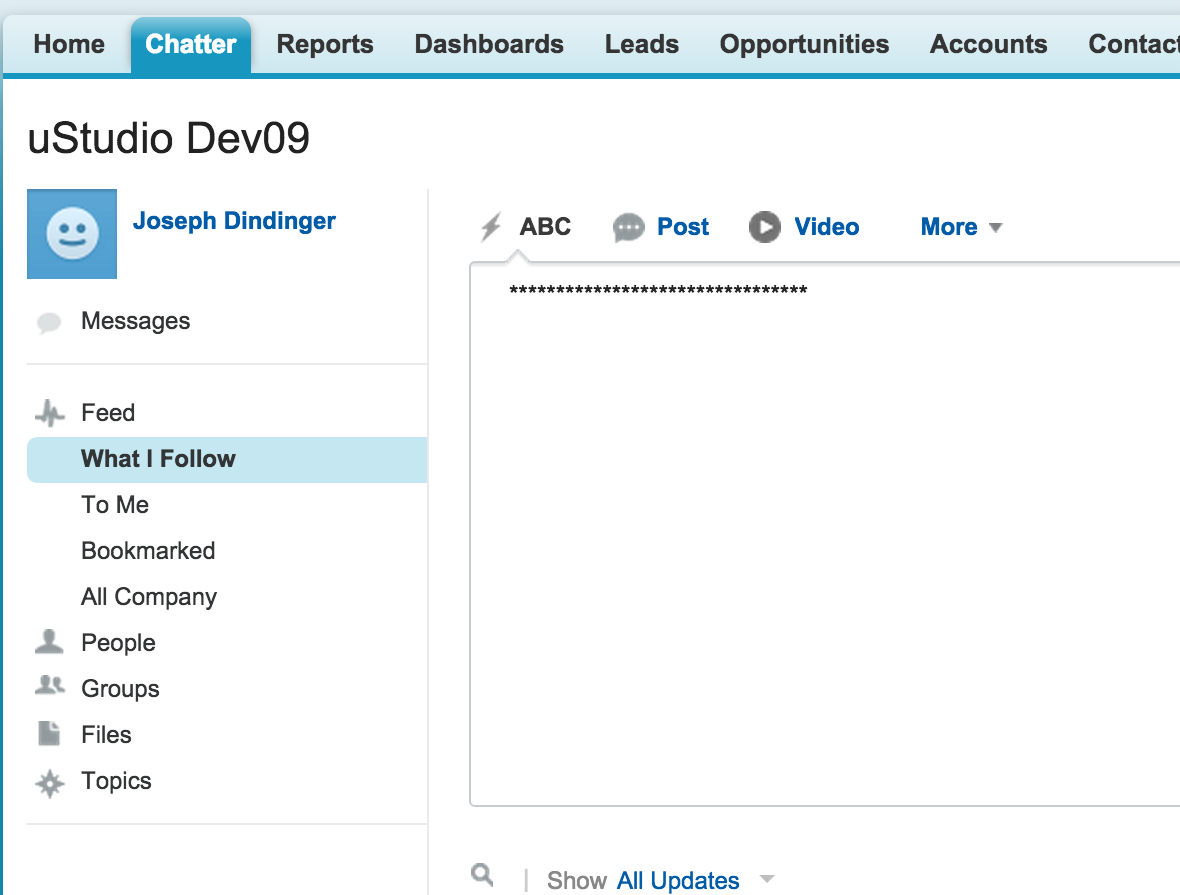
Task: Open the Home tab
Action: (x=68, y=44)
